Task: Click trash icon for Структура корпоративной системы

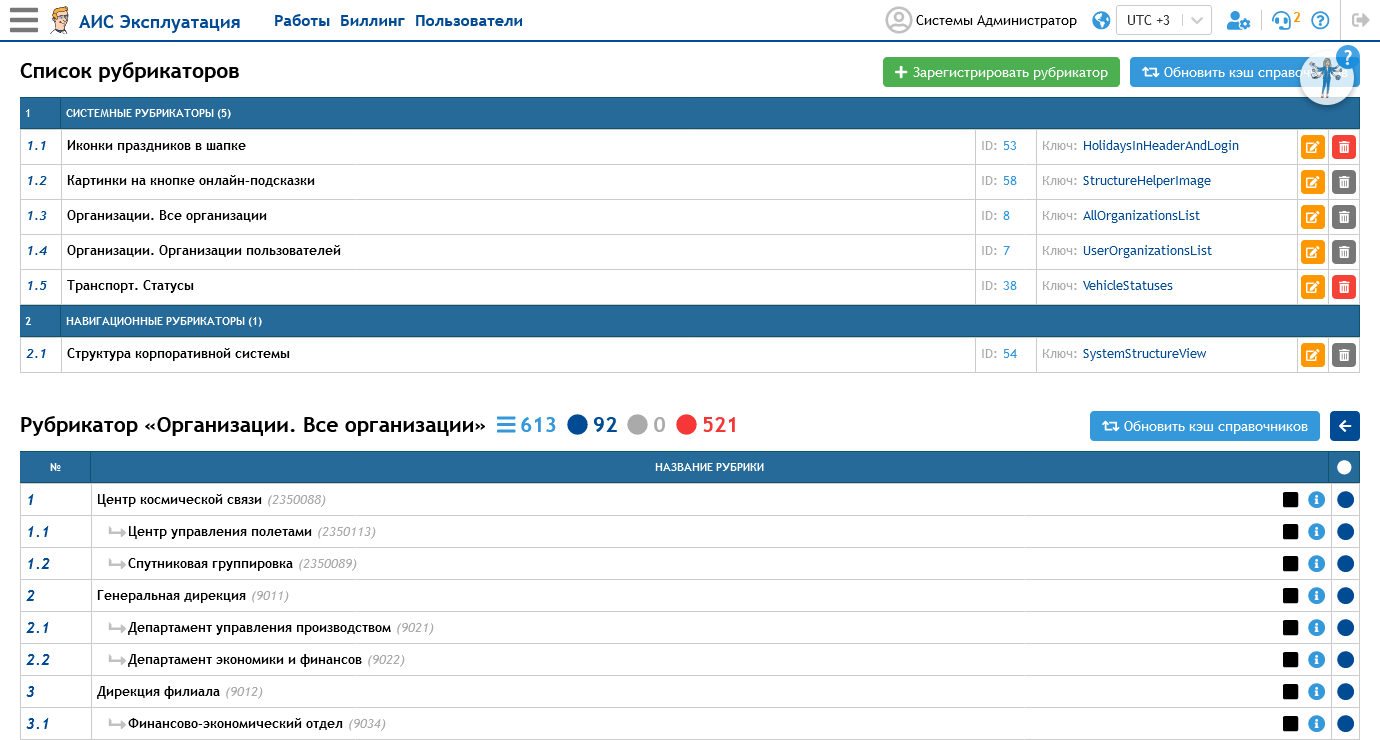Action: 1344,355
